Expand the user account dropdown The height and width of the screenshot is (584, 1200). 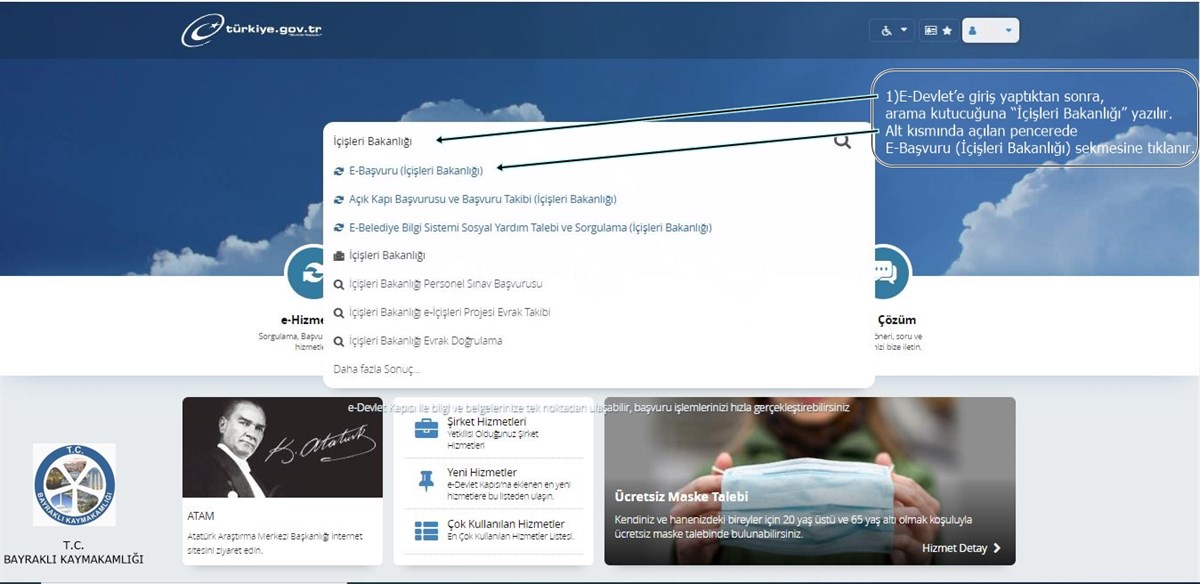click(x=990, y=31)
